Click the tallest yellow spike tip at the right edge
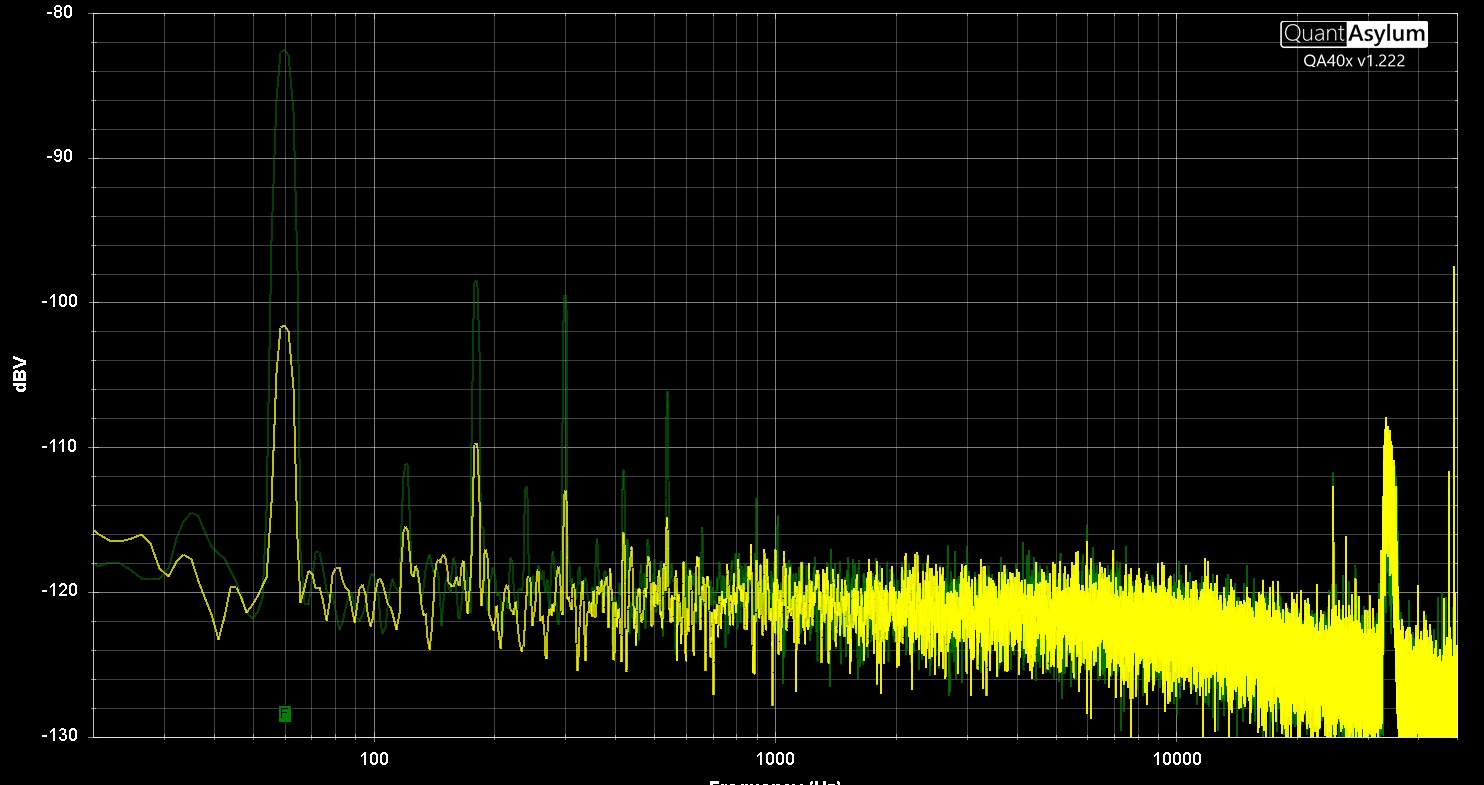1484x785 pixels. pos(1454,268)
